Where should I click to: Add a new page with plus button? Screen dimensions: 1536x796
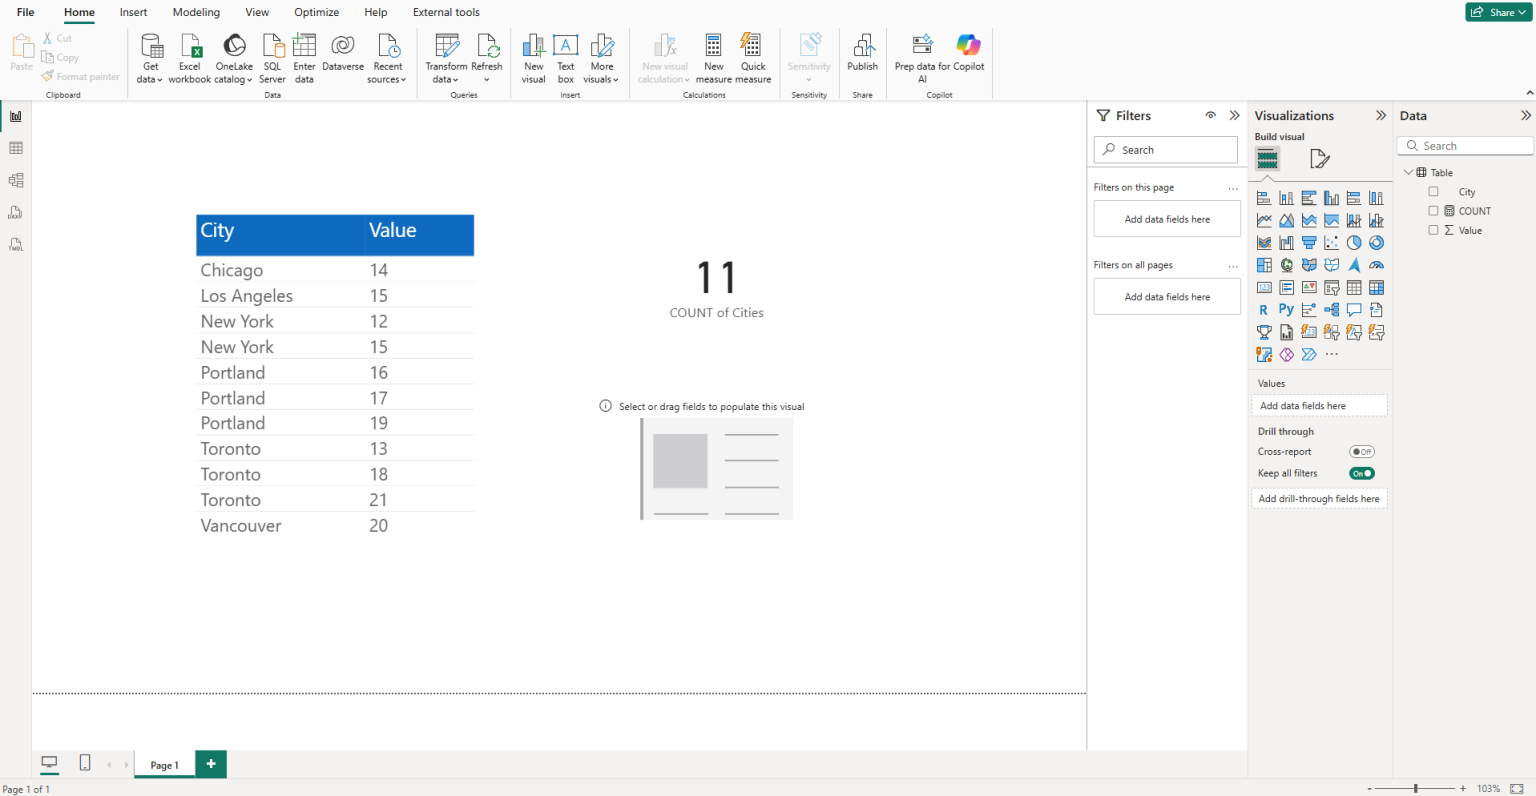click(x=211, y=764)
